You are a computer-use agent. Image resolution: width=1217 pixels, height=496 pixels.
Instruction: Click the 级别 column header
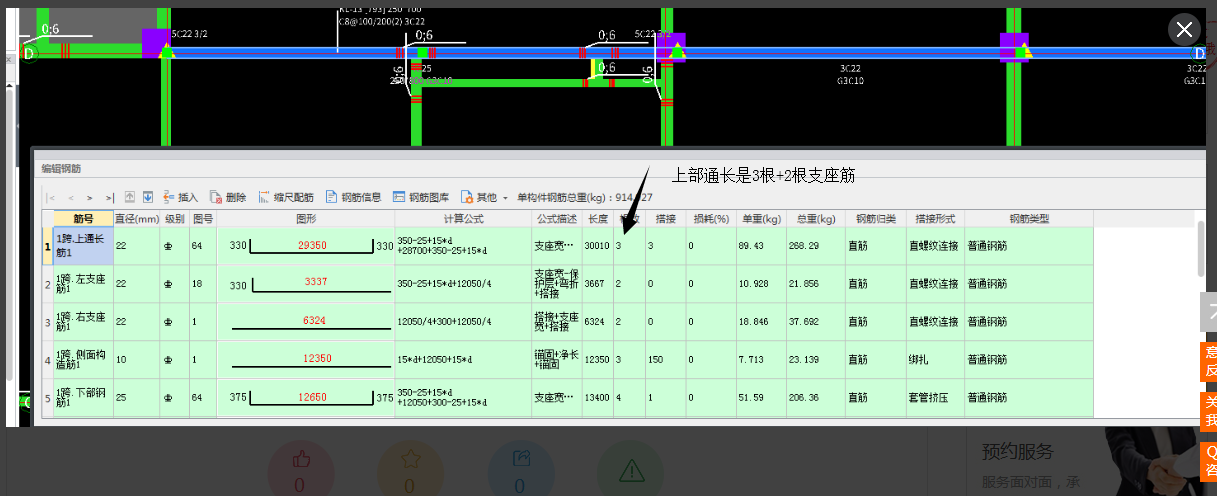pos(175,218)
